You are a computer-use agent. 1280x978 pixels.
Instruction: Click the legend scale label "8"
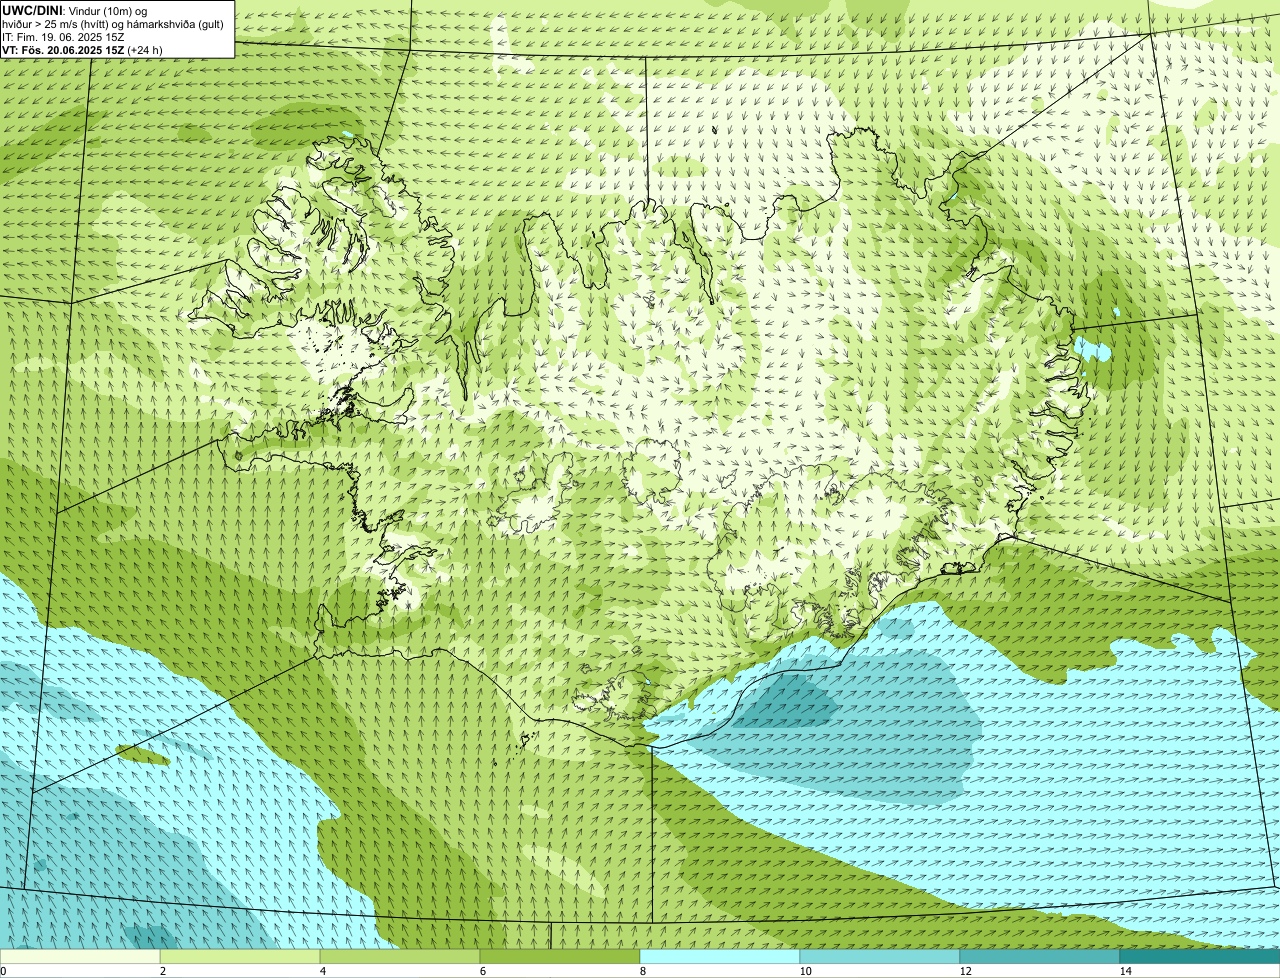(642, 971)
